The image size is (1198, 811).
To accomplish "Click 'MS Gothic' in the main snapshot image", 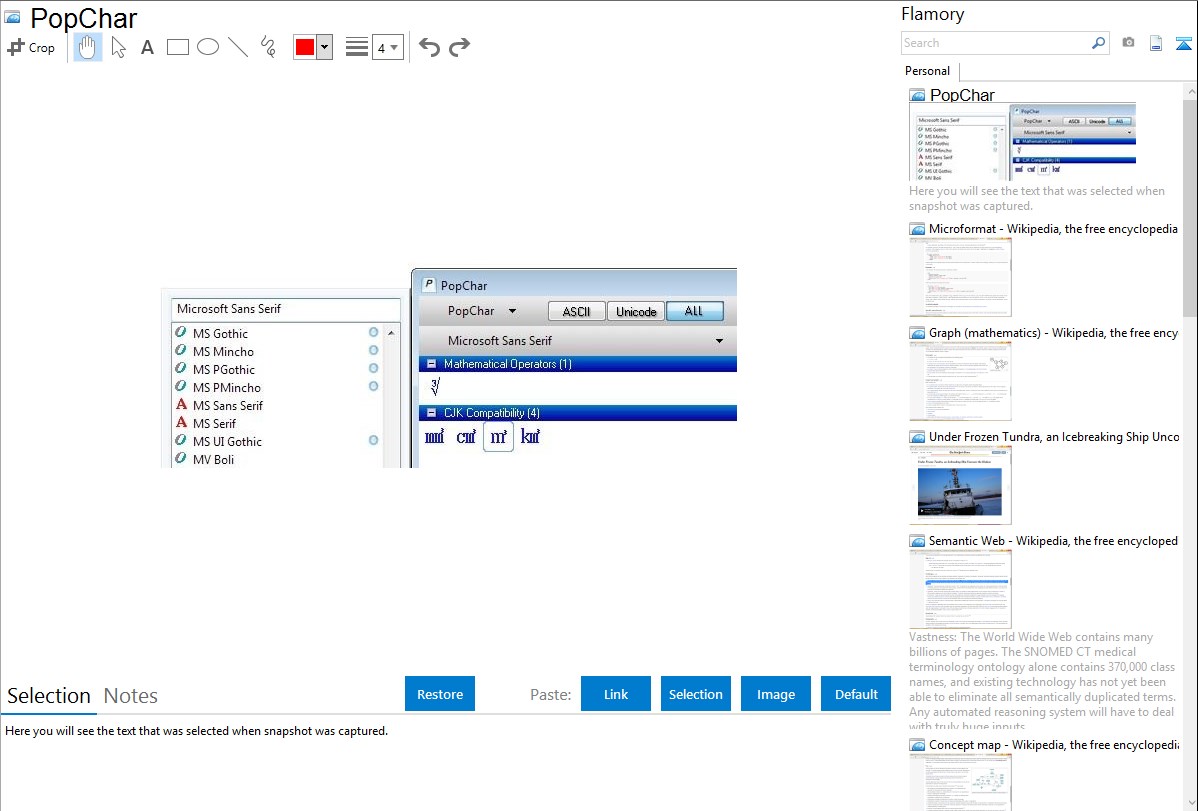I will click(x=220, y=333).
